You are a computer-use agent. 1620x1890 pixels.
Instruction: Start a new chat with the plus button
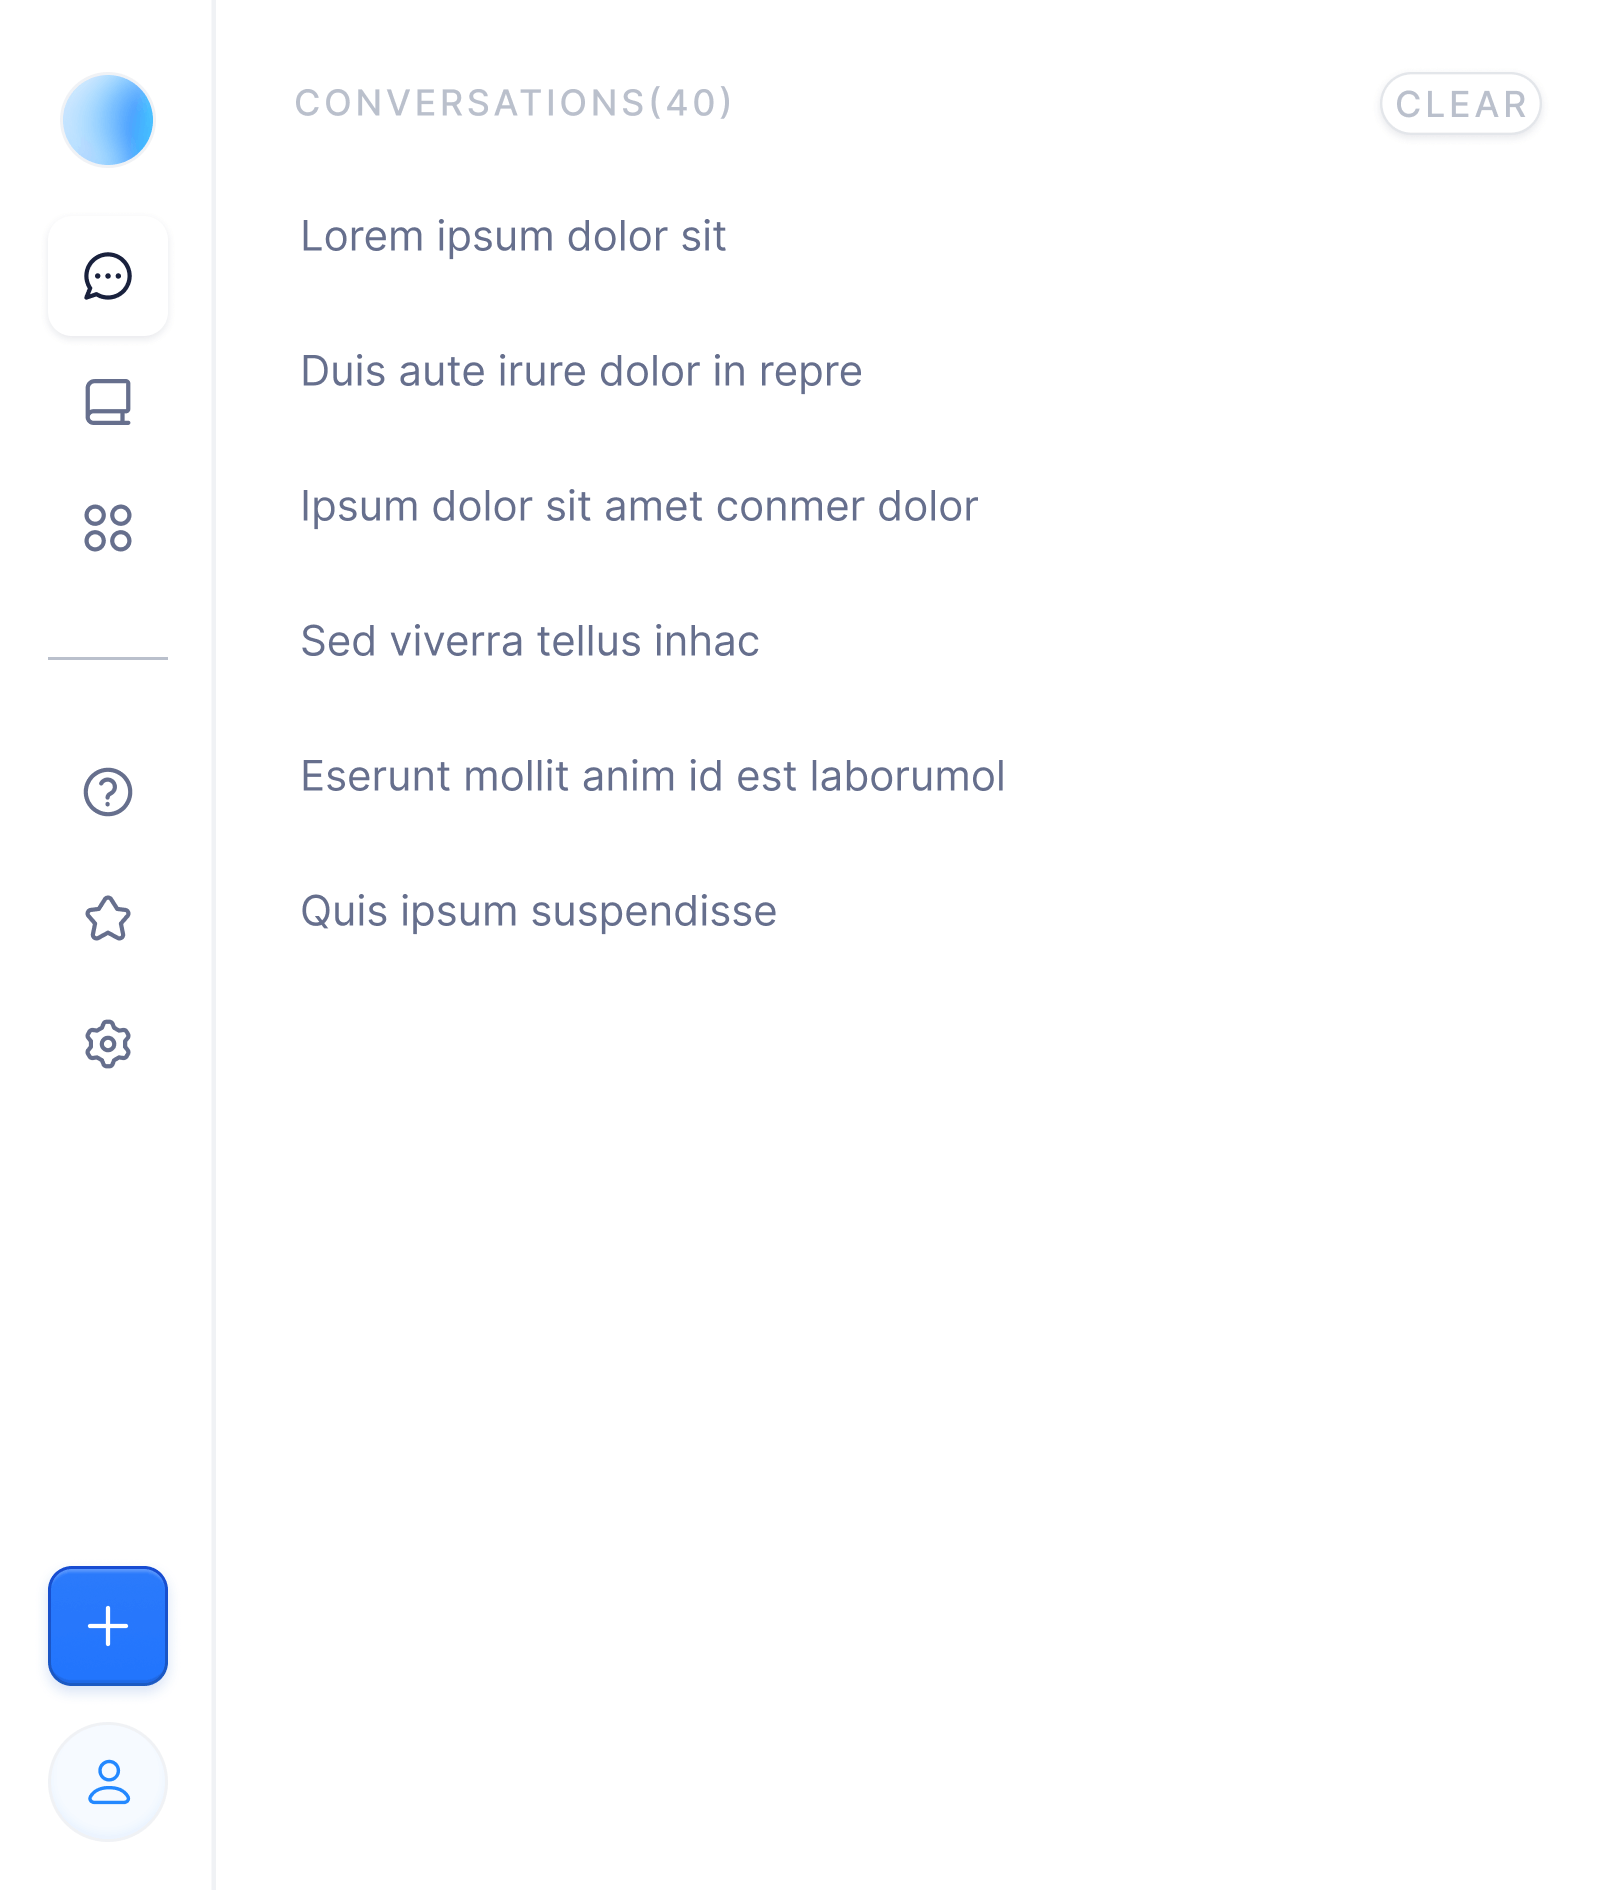107,1625
